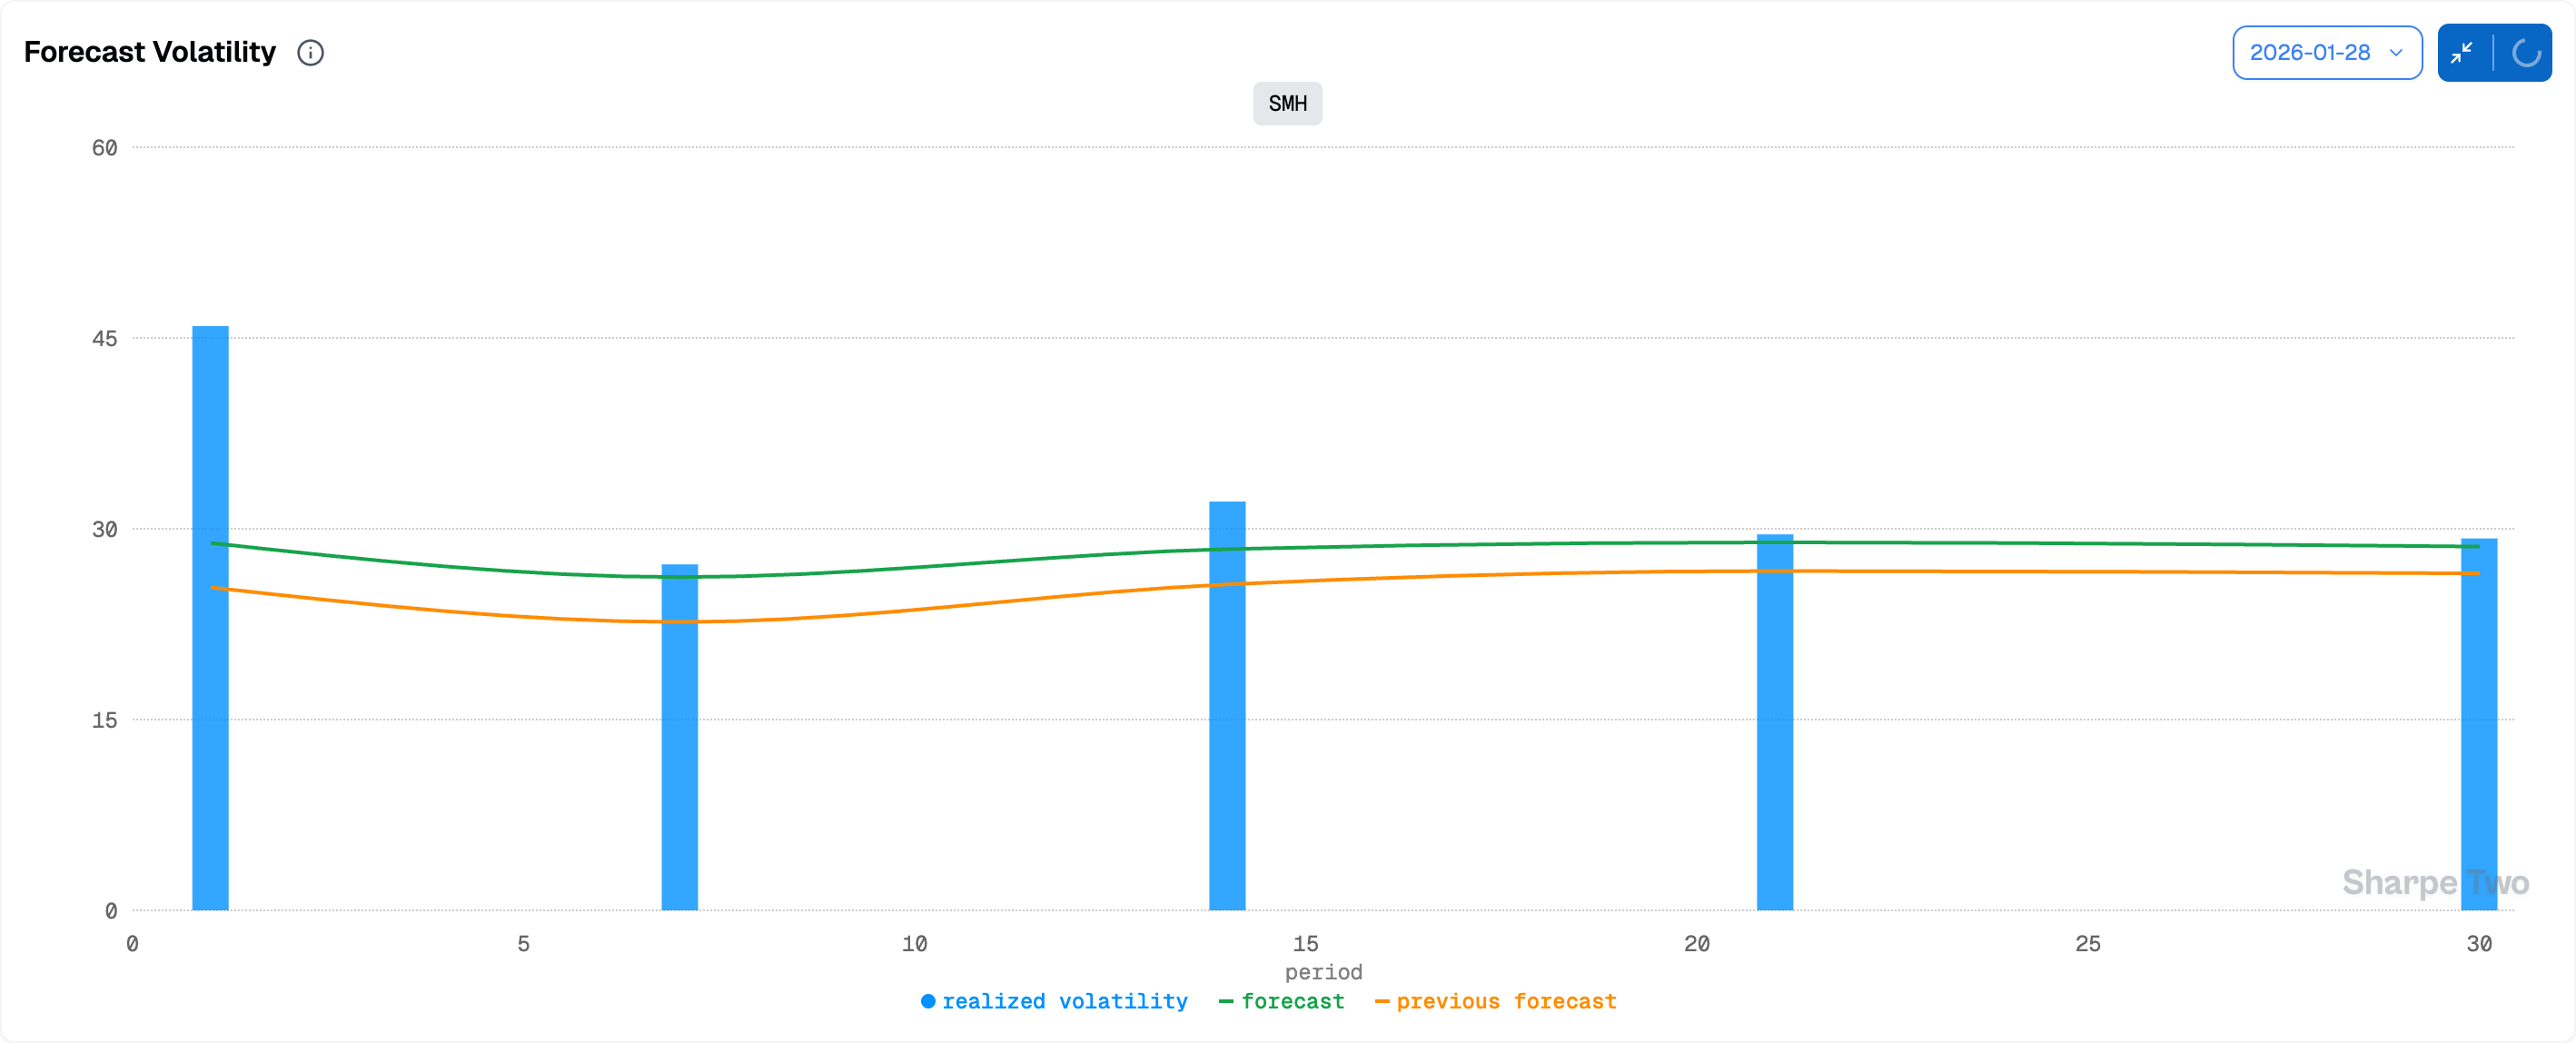The height and width of the screenshot is (1043, 2576).
Task: Click the green forecast legend dash marker
Action: 1226,1001
